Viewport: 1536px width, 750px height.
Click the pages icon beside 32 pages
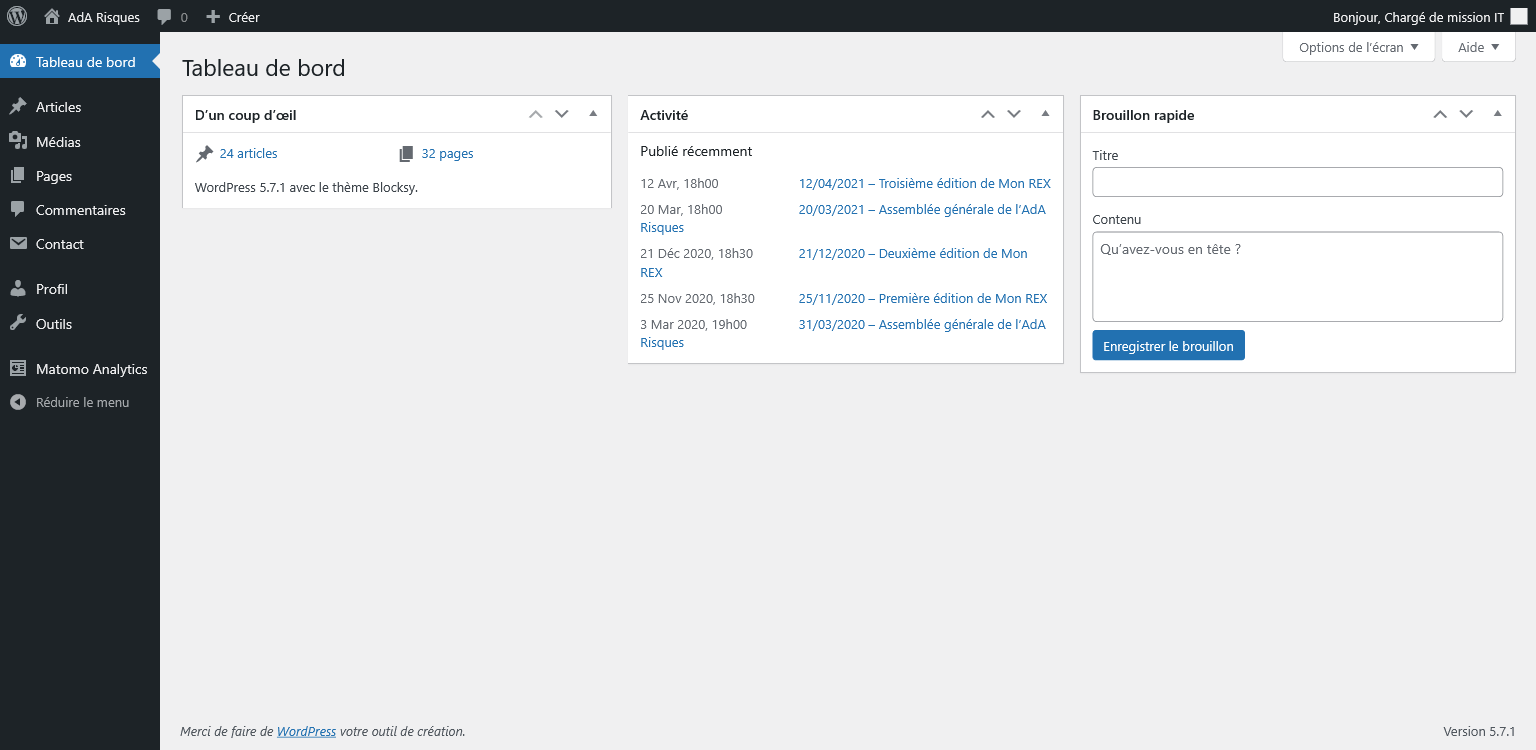406,154
